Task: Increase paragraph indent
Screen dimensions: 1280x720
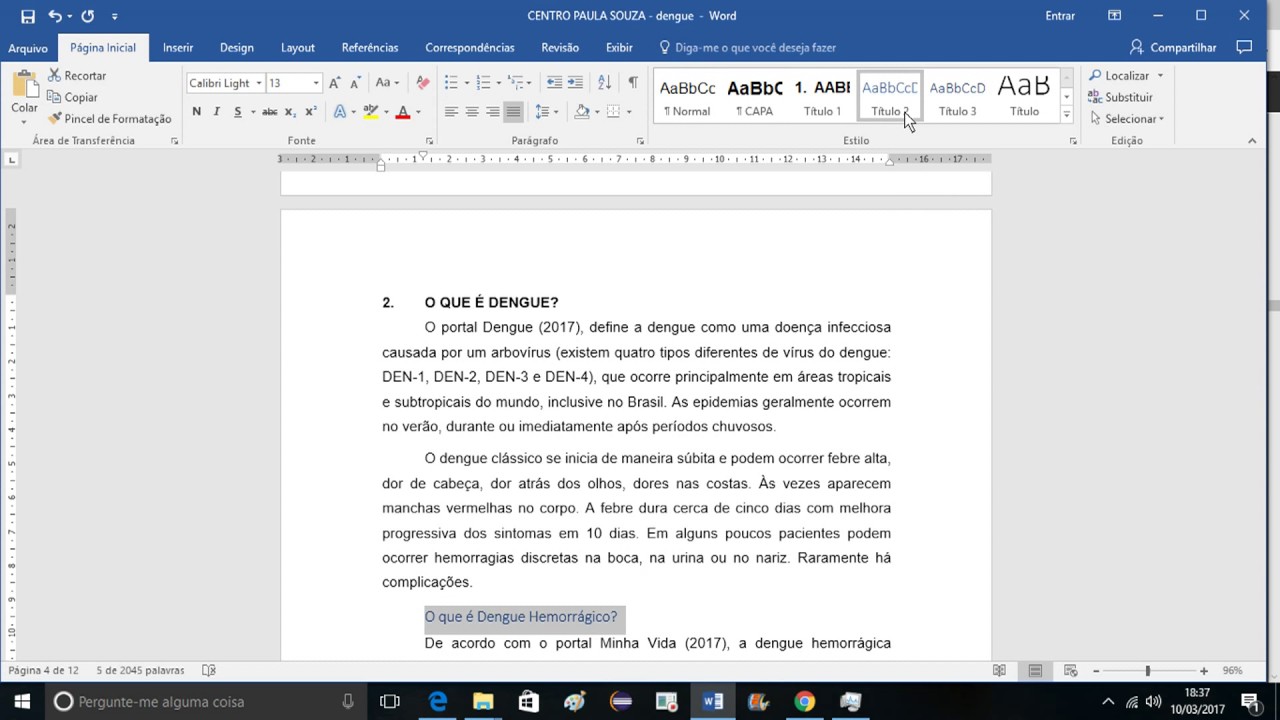Action: coord(575,83)
